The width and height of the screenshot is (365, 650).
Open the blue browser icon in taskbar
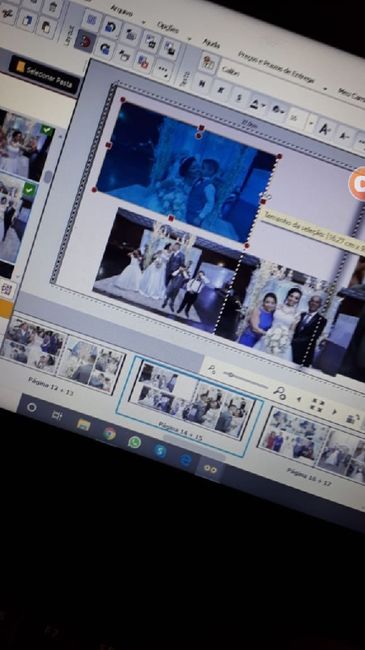185,459
